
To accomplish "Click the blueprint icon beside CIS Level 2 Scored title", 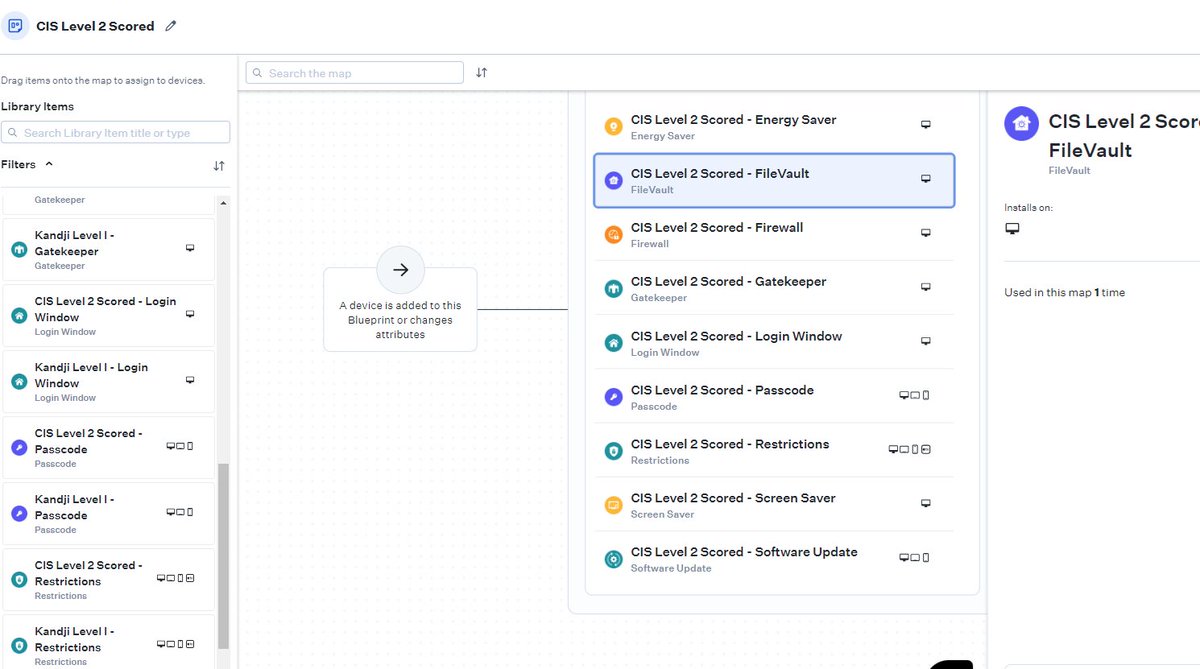I will (14, 26).
